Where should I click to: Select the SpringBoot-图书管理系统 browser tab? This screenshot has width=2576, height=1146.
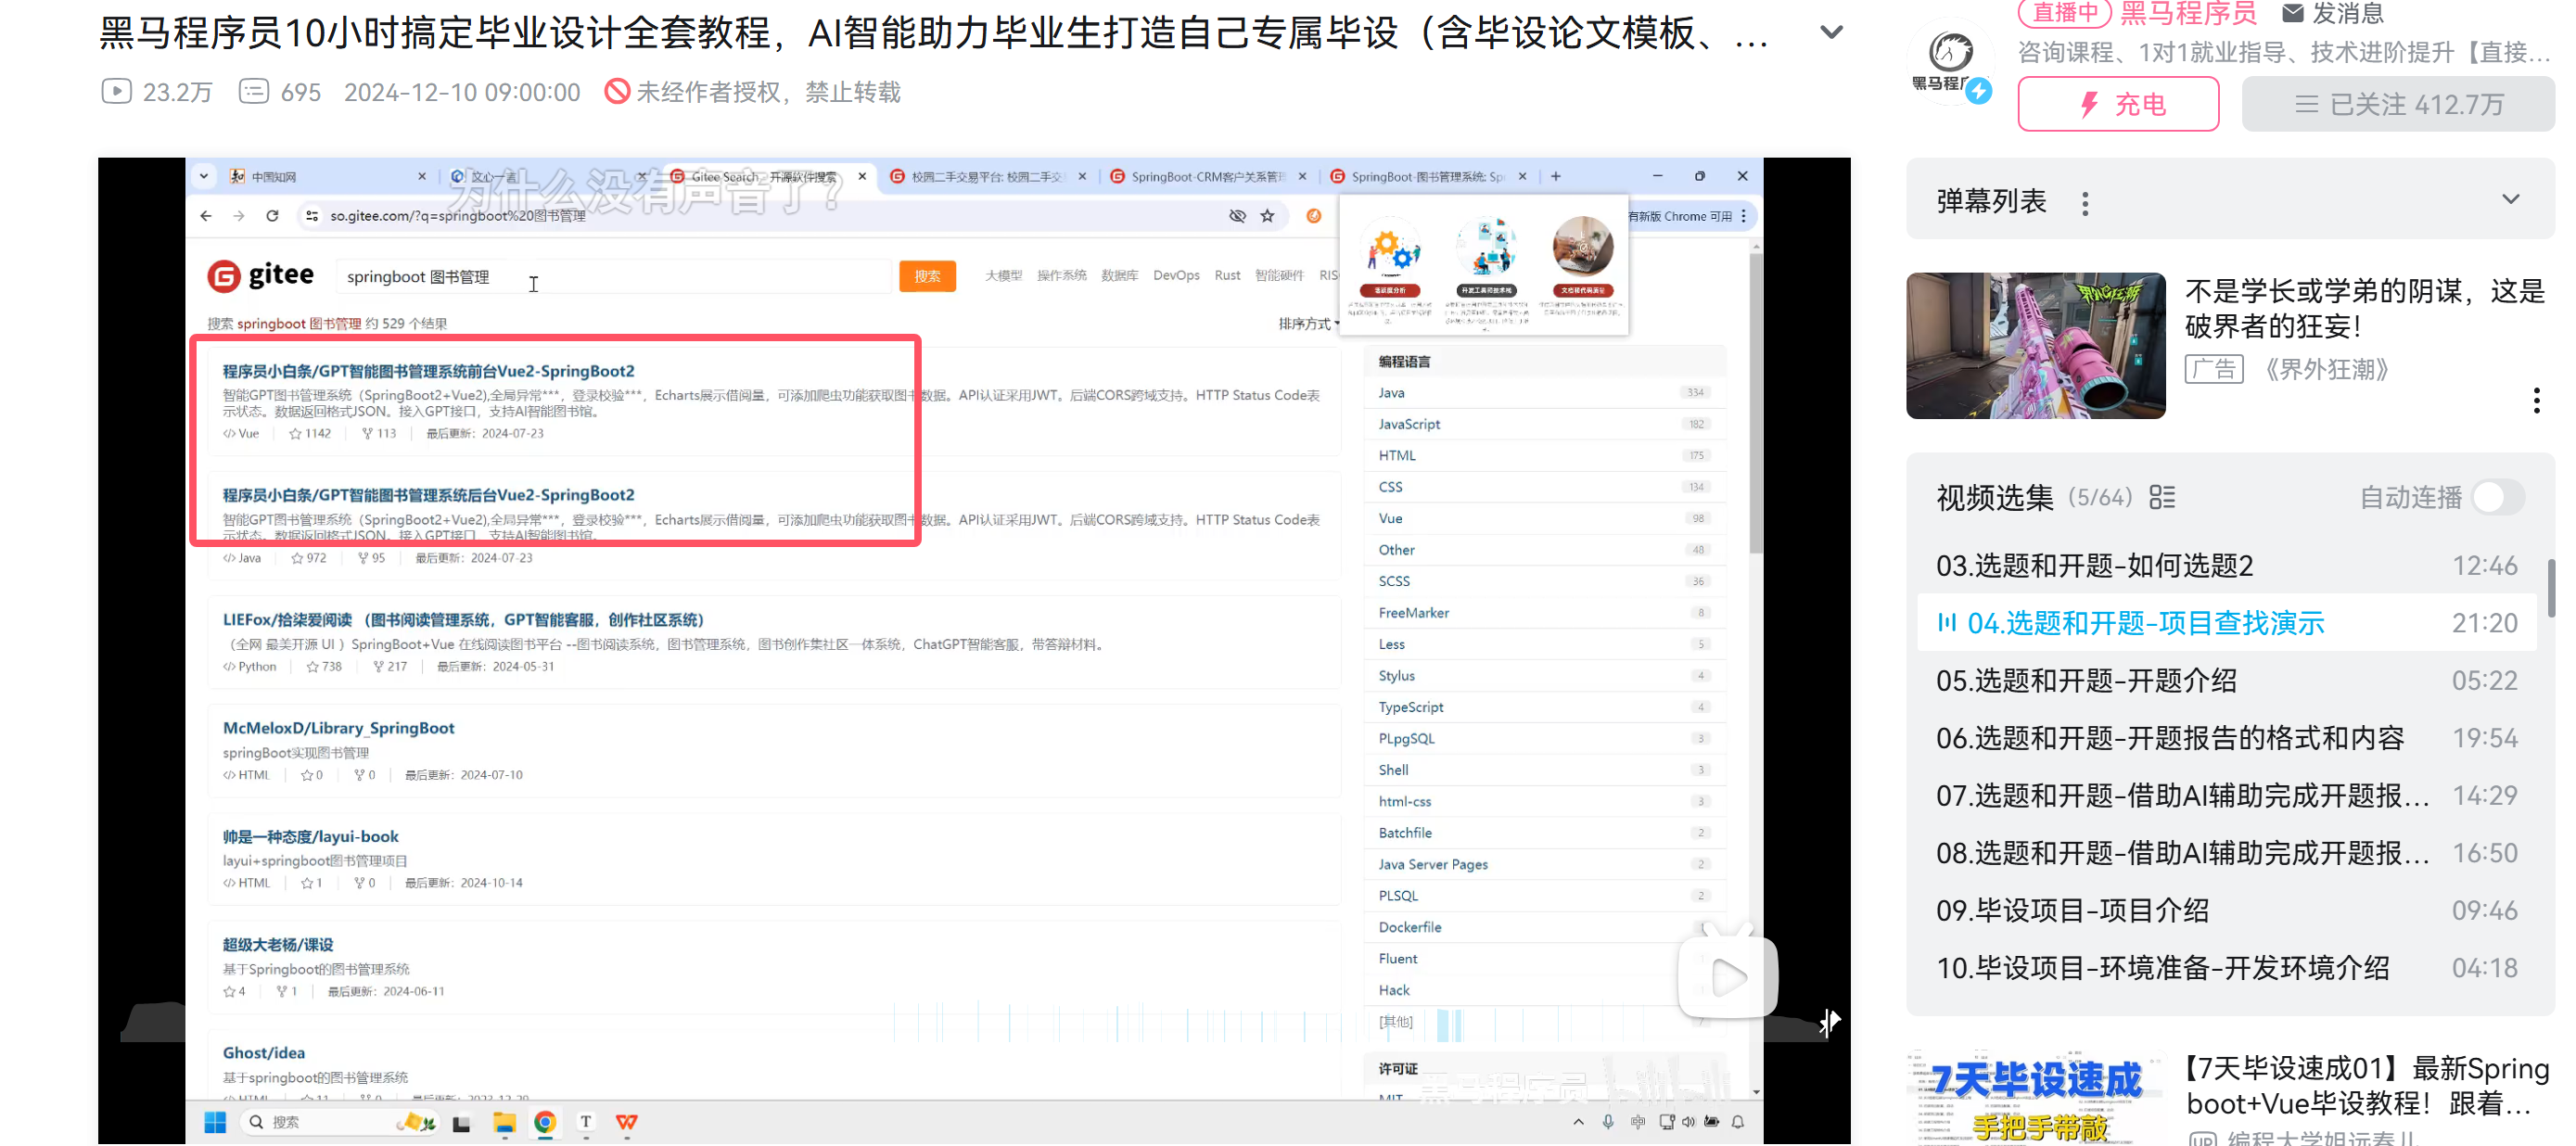coord(1428,176)
